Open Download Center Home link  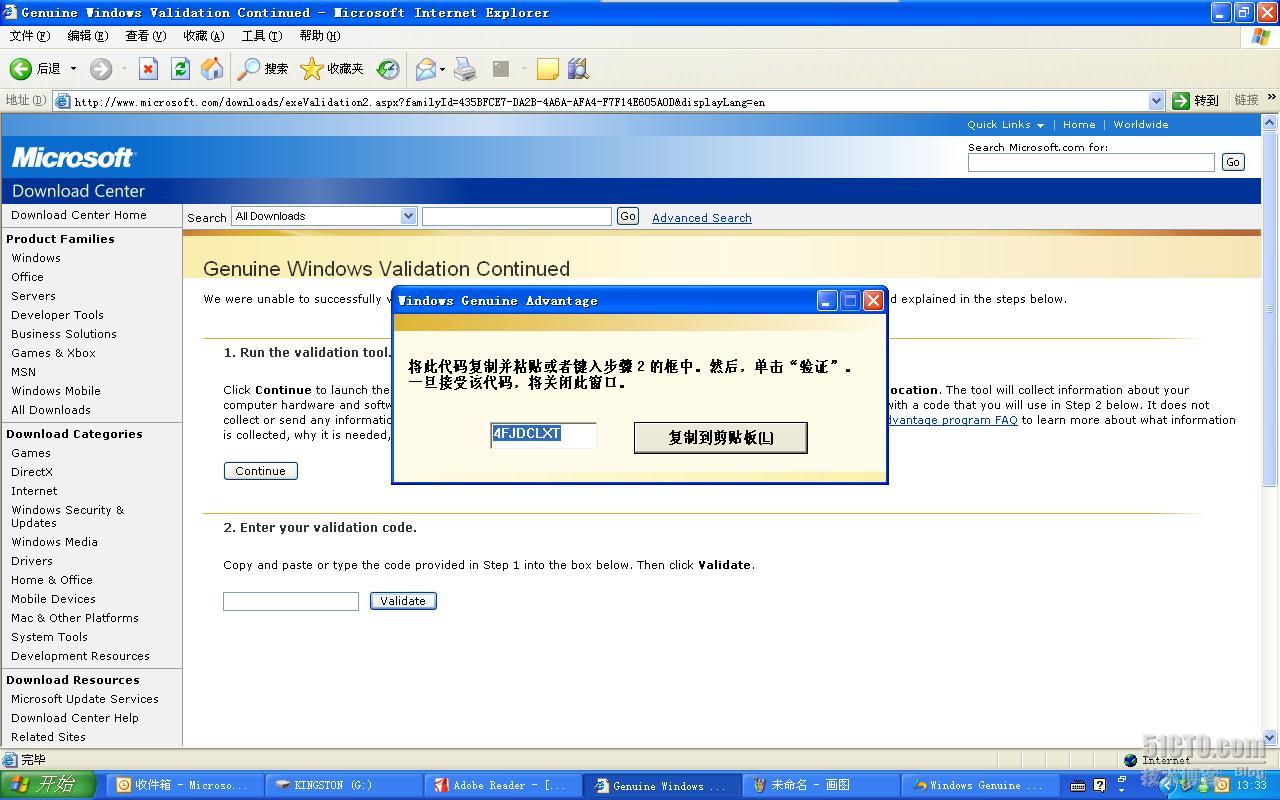click(79, 215)
